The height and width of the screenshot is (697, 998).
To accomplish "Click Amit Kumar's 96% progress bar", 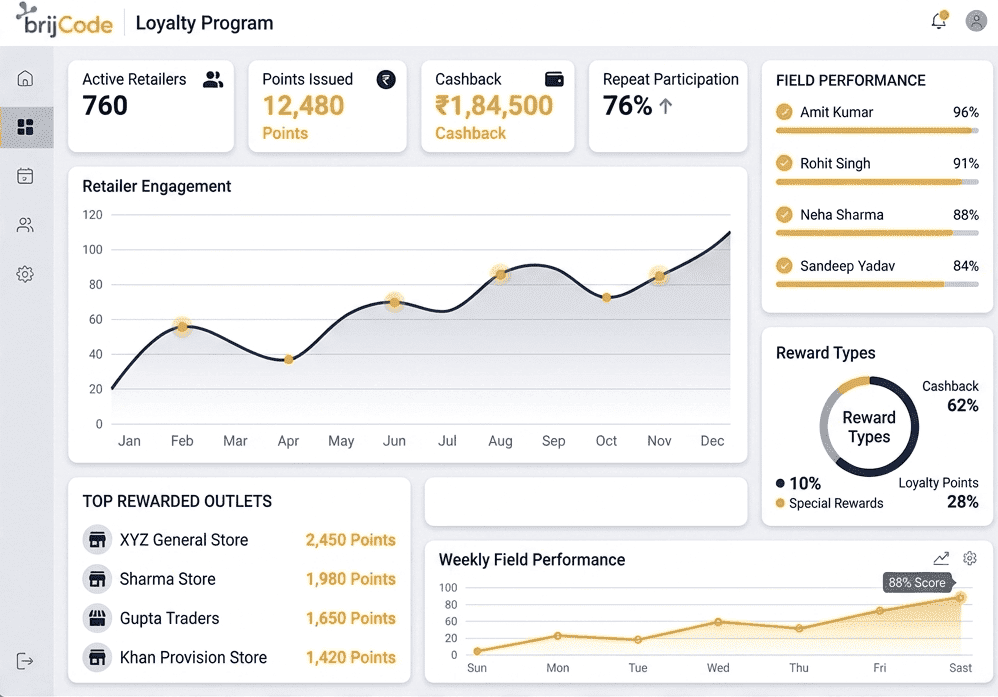I will tap(877, 131).
